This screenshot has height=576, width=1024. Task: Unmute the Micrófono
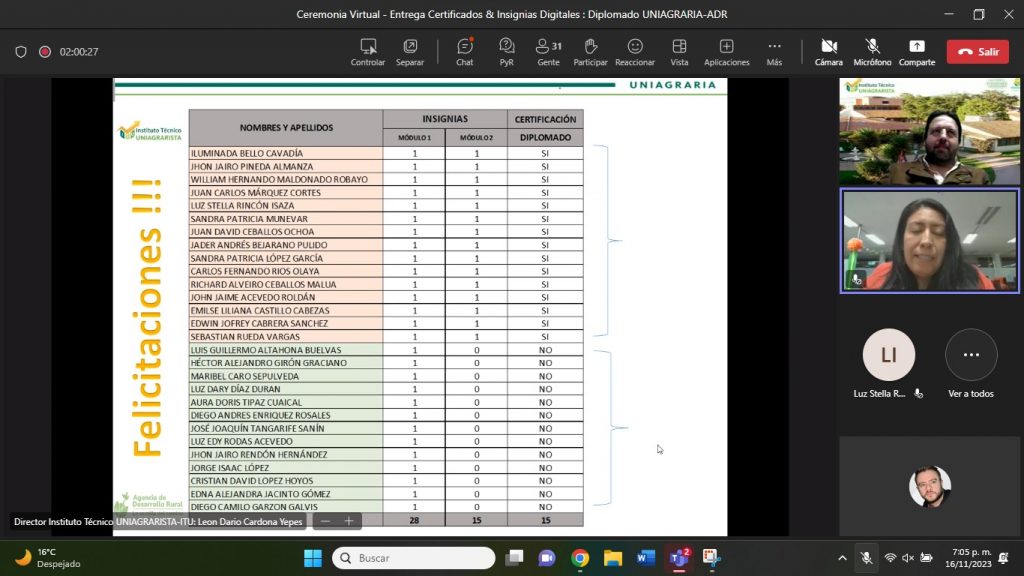(872, 51)
